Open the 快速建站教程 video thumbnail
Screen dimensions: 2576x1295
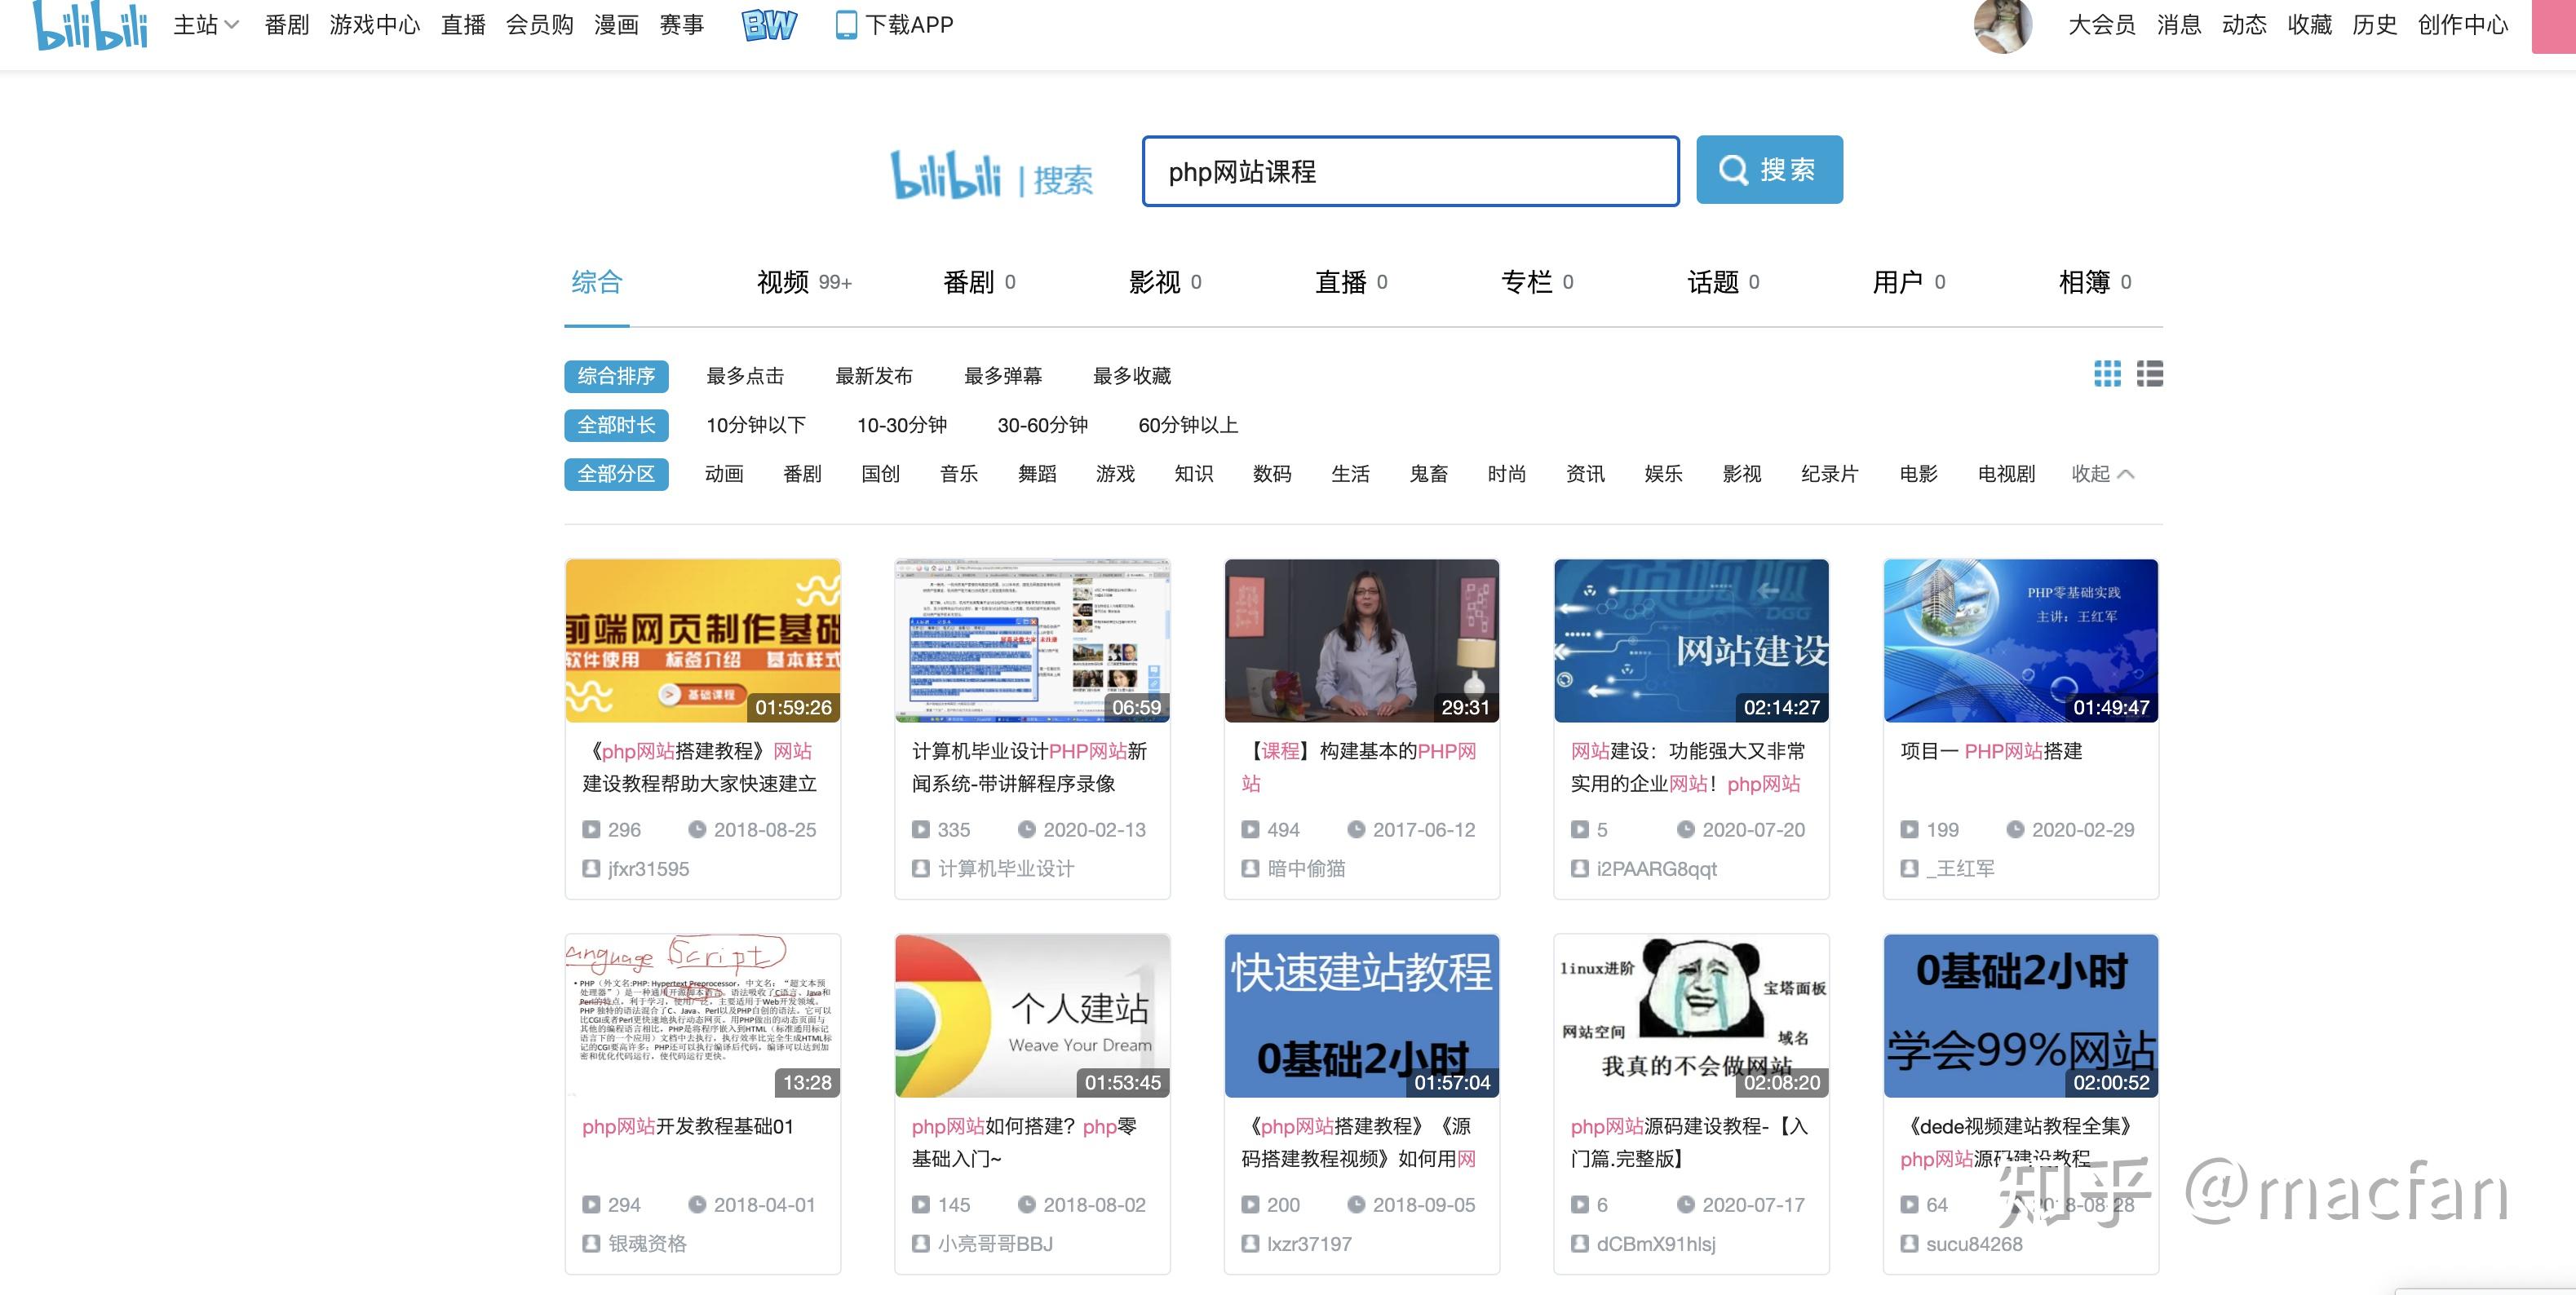[1361, 1016]
